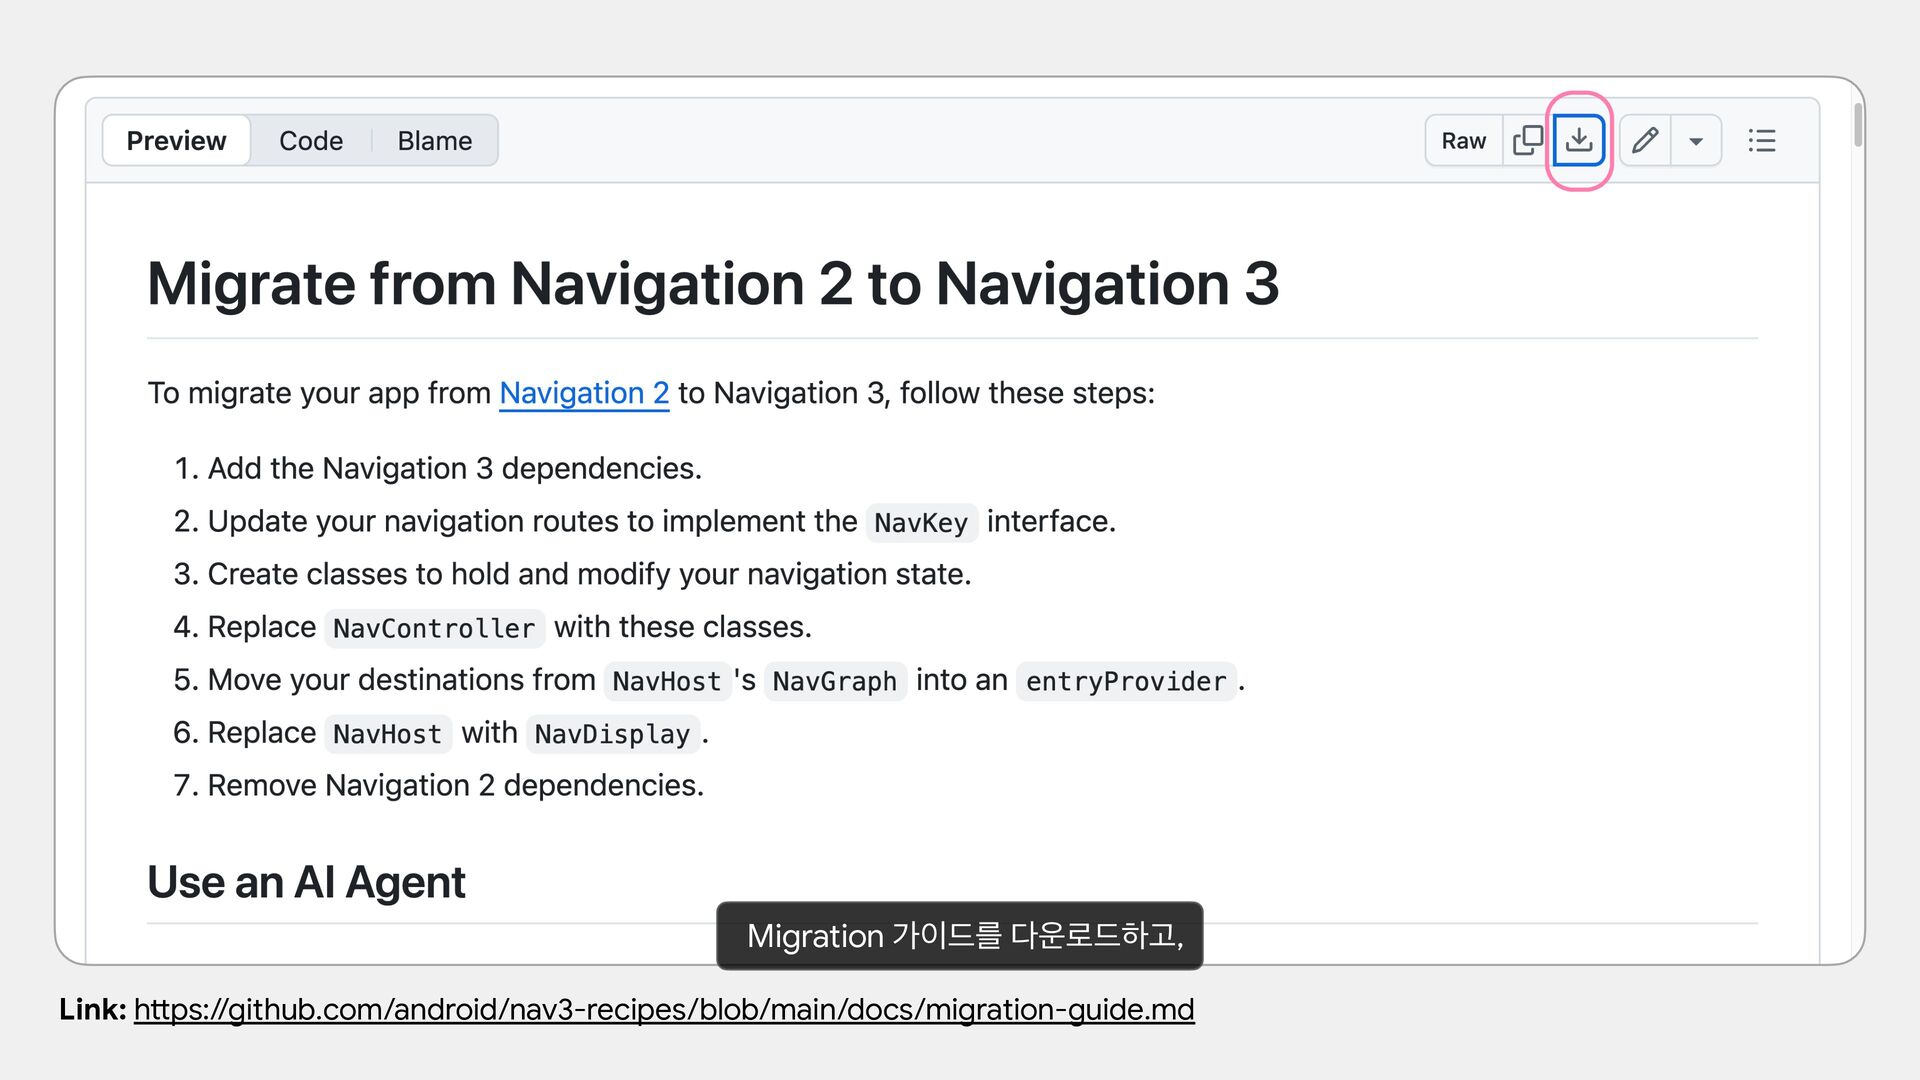Click the Raw button
The image size is (1920, 1080).
(x=1463, y=140)
